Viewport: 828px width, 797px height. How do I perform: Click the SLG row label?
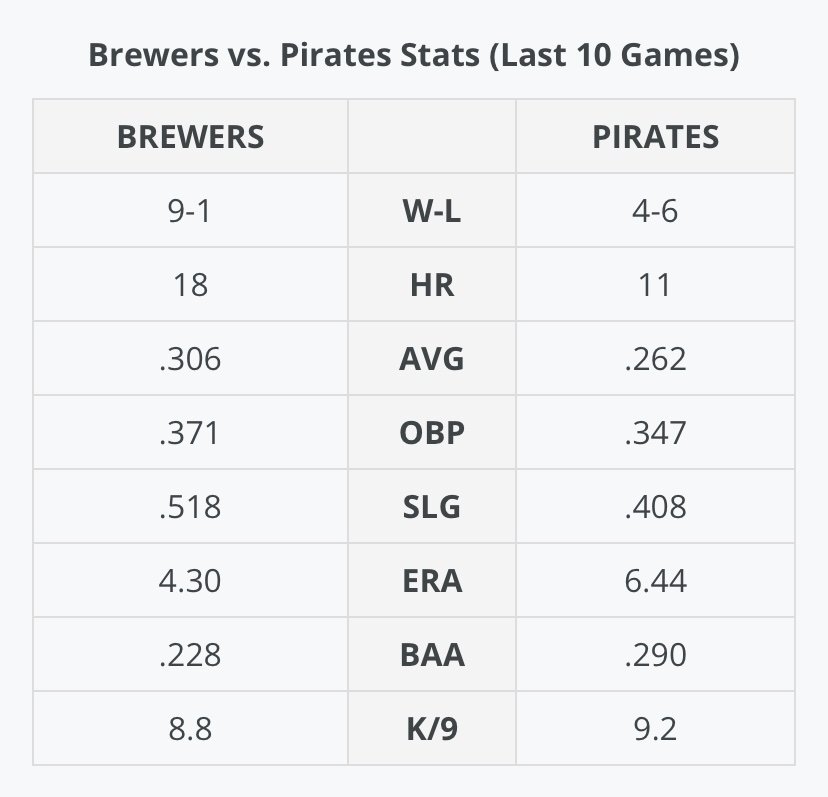click(431, 506)
